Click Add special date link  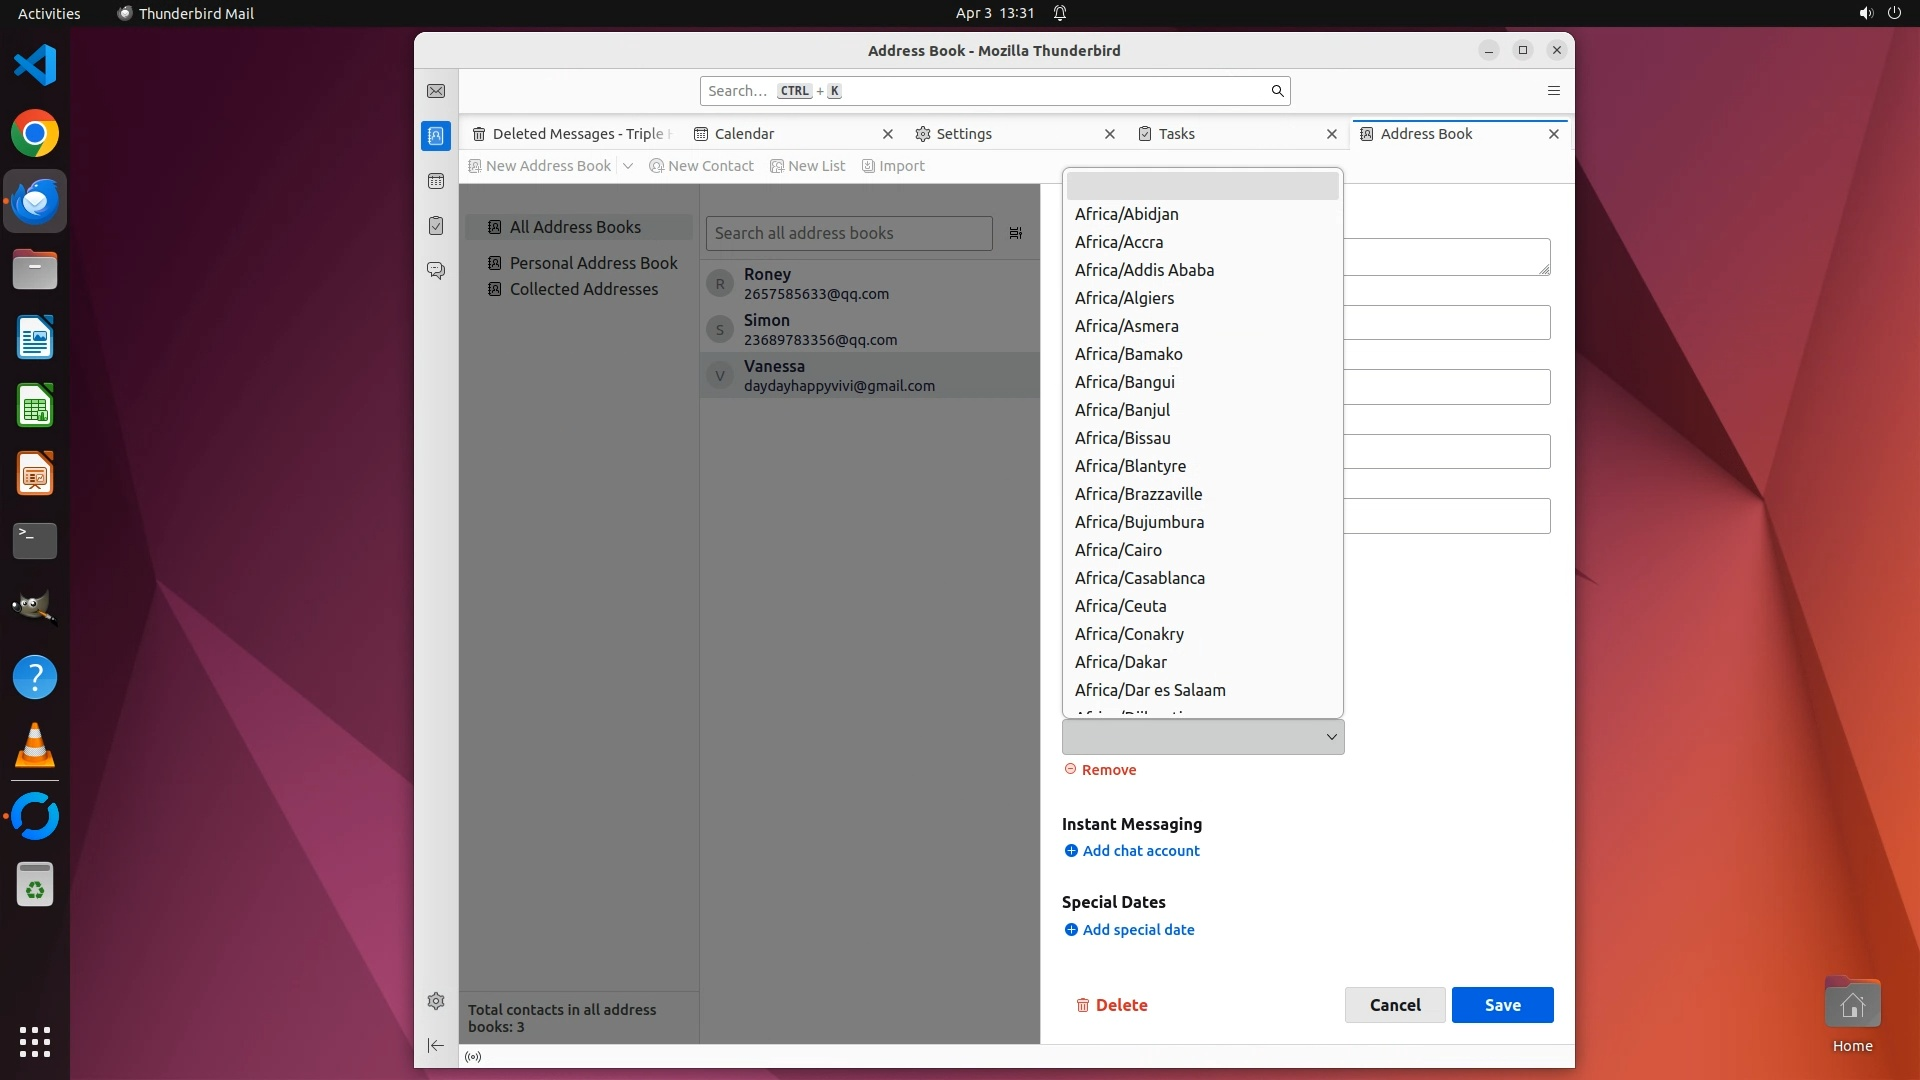coord(1138,930)
